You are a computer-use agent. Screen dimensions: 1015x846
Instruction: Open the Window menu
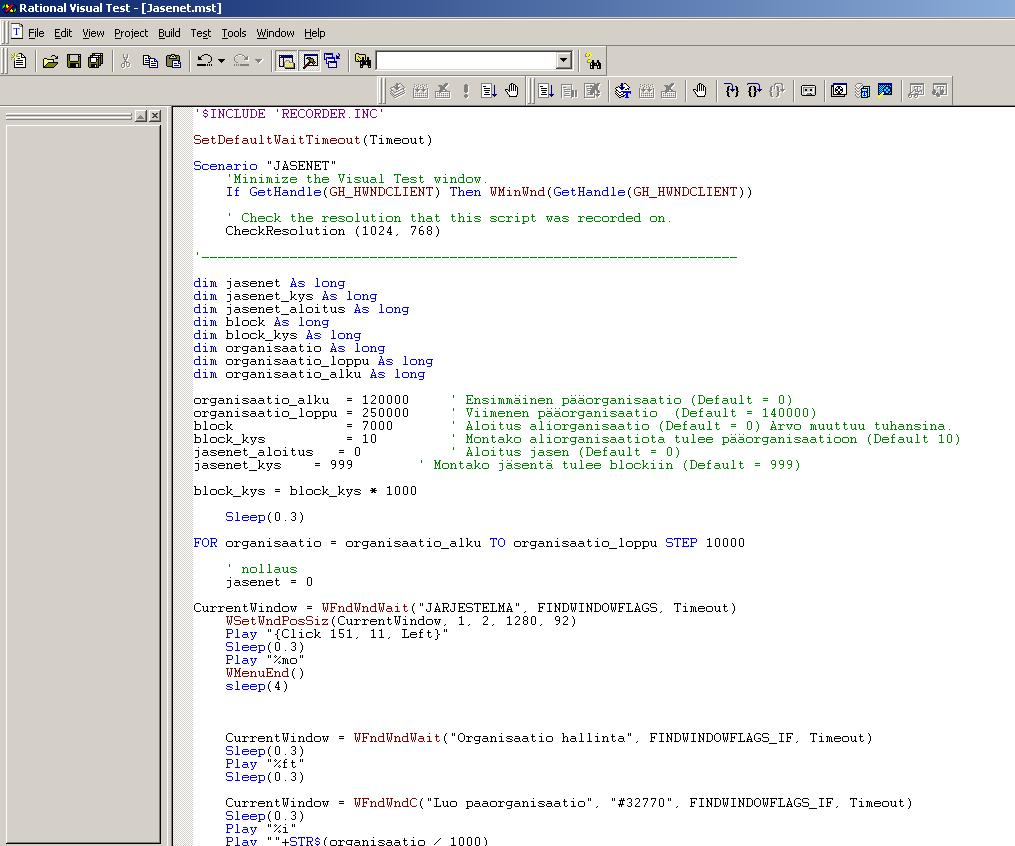click(x=275, y=33)
